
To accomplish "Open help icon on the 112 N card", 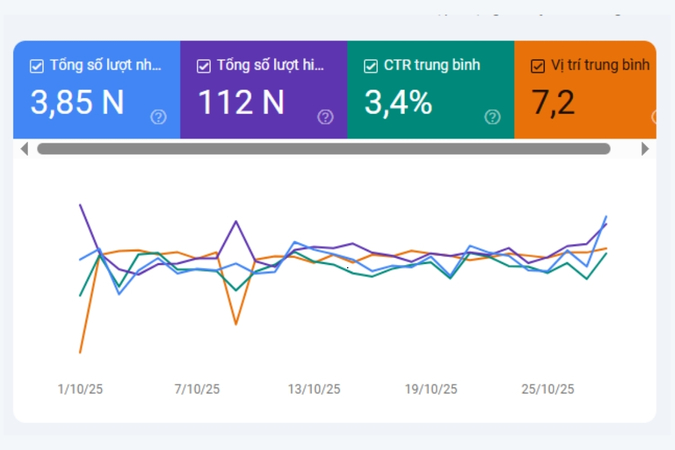I will pyautogui.click(x=325, y=117).
